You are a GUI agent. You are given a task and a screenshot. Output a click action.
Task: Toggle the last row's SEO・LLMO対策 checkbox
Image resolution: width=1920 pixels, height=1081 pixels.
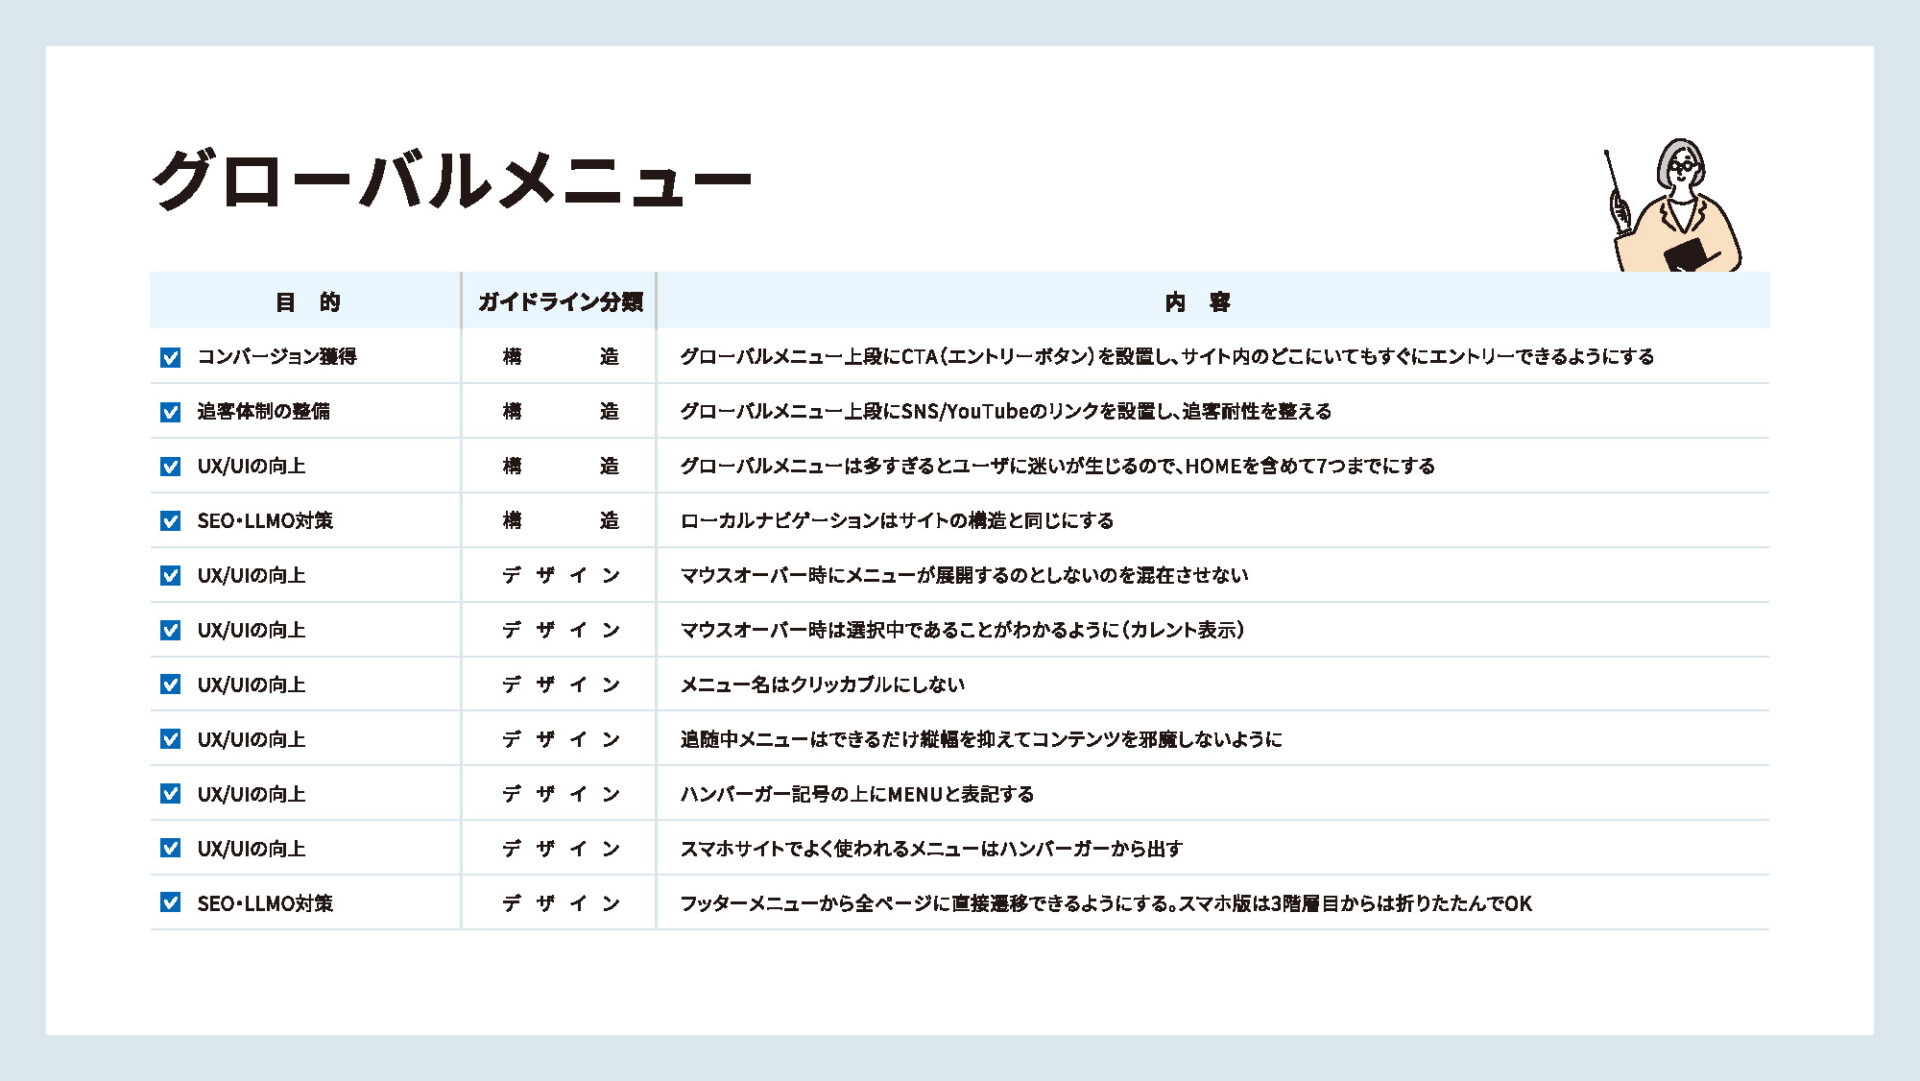click(x=170, y=903)
